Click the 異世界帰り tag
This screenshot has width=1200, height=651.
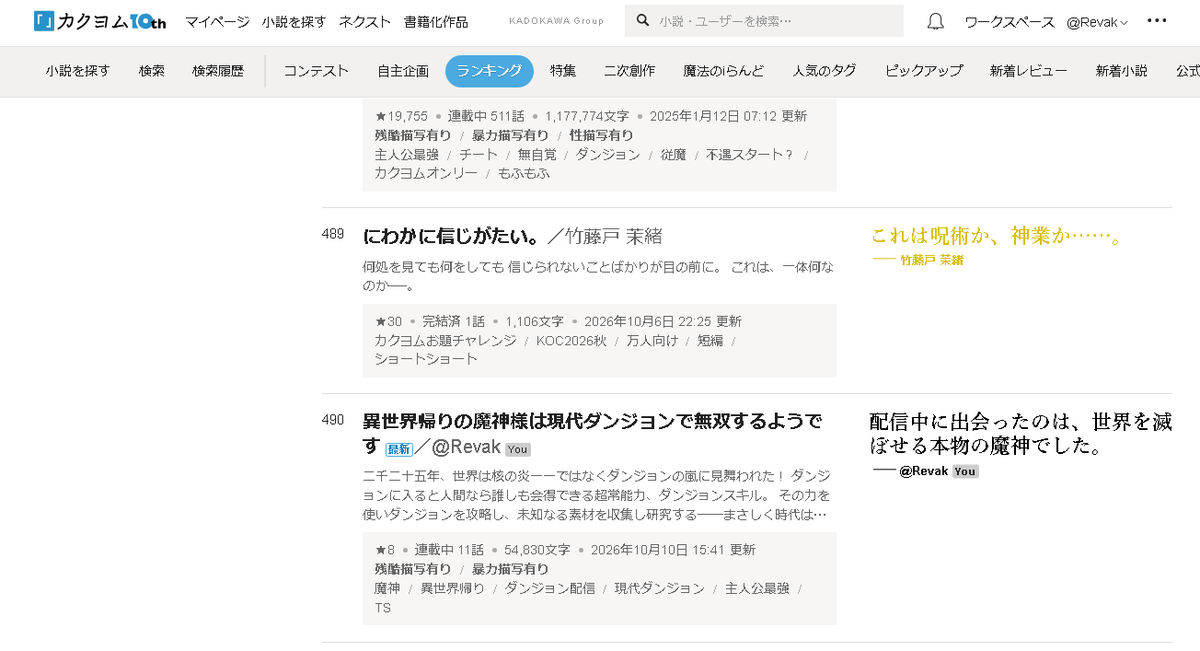coord(452,588)
